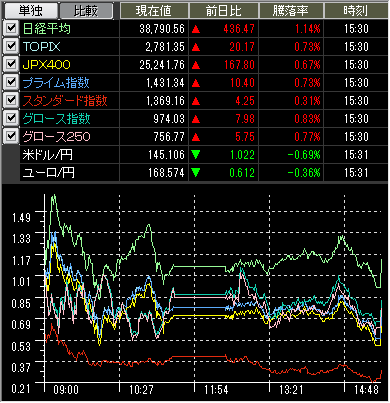Click the 現在値 column header
390x403 pixels.
pos(154,11)
